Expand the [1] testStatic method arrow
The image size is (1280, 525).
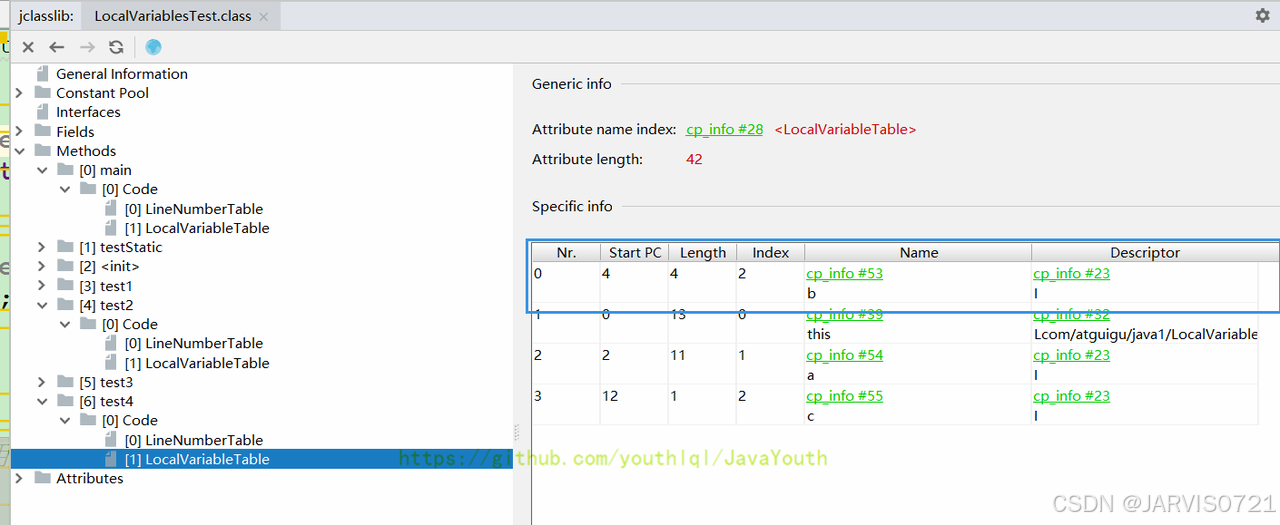[42, 247]
